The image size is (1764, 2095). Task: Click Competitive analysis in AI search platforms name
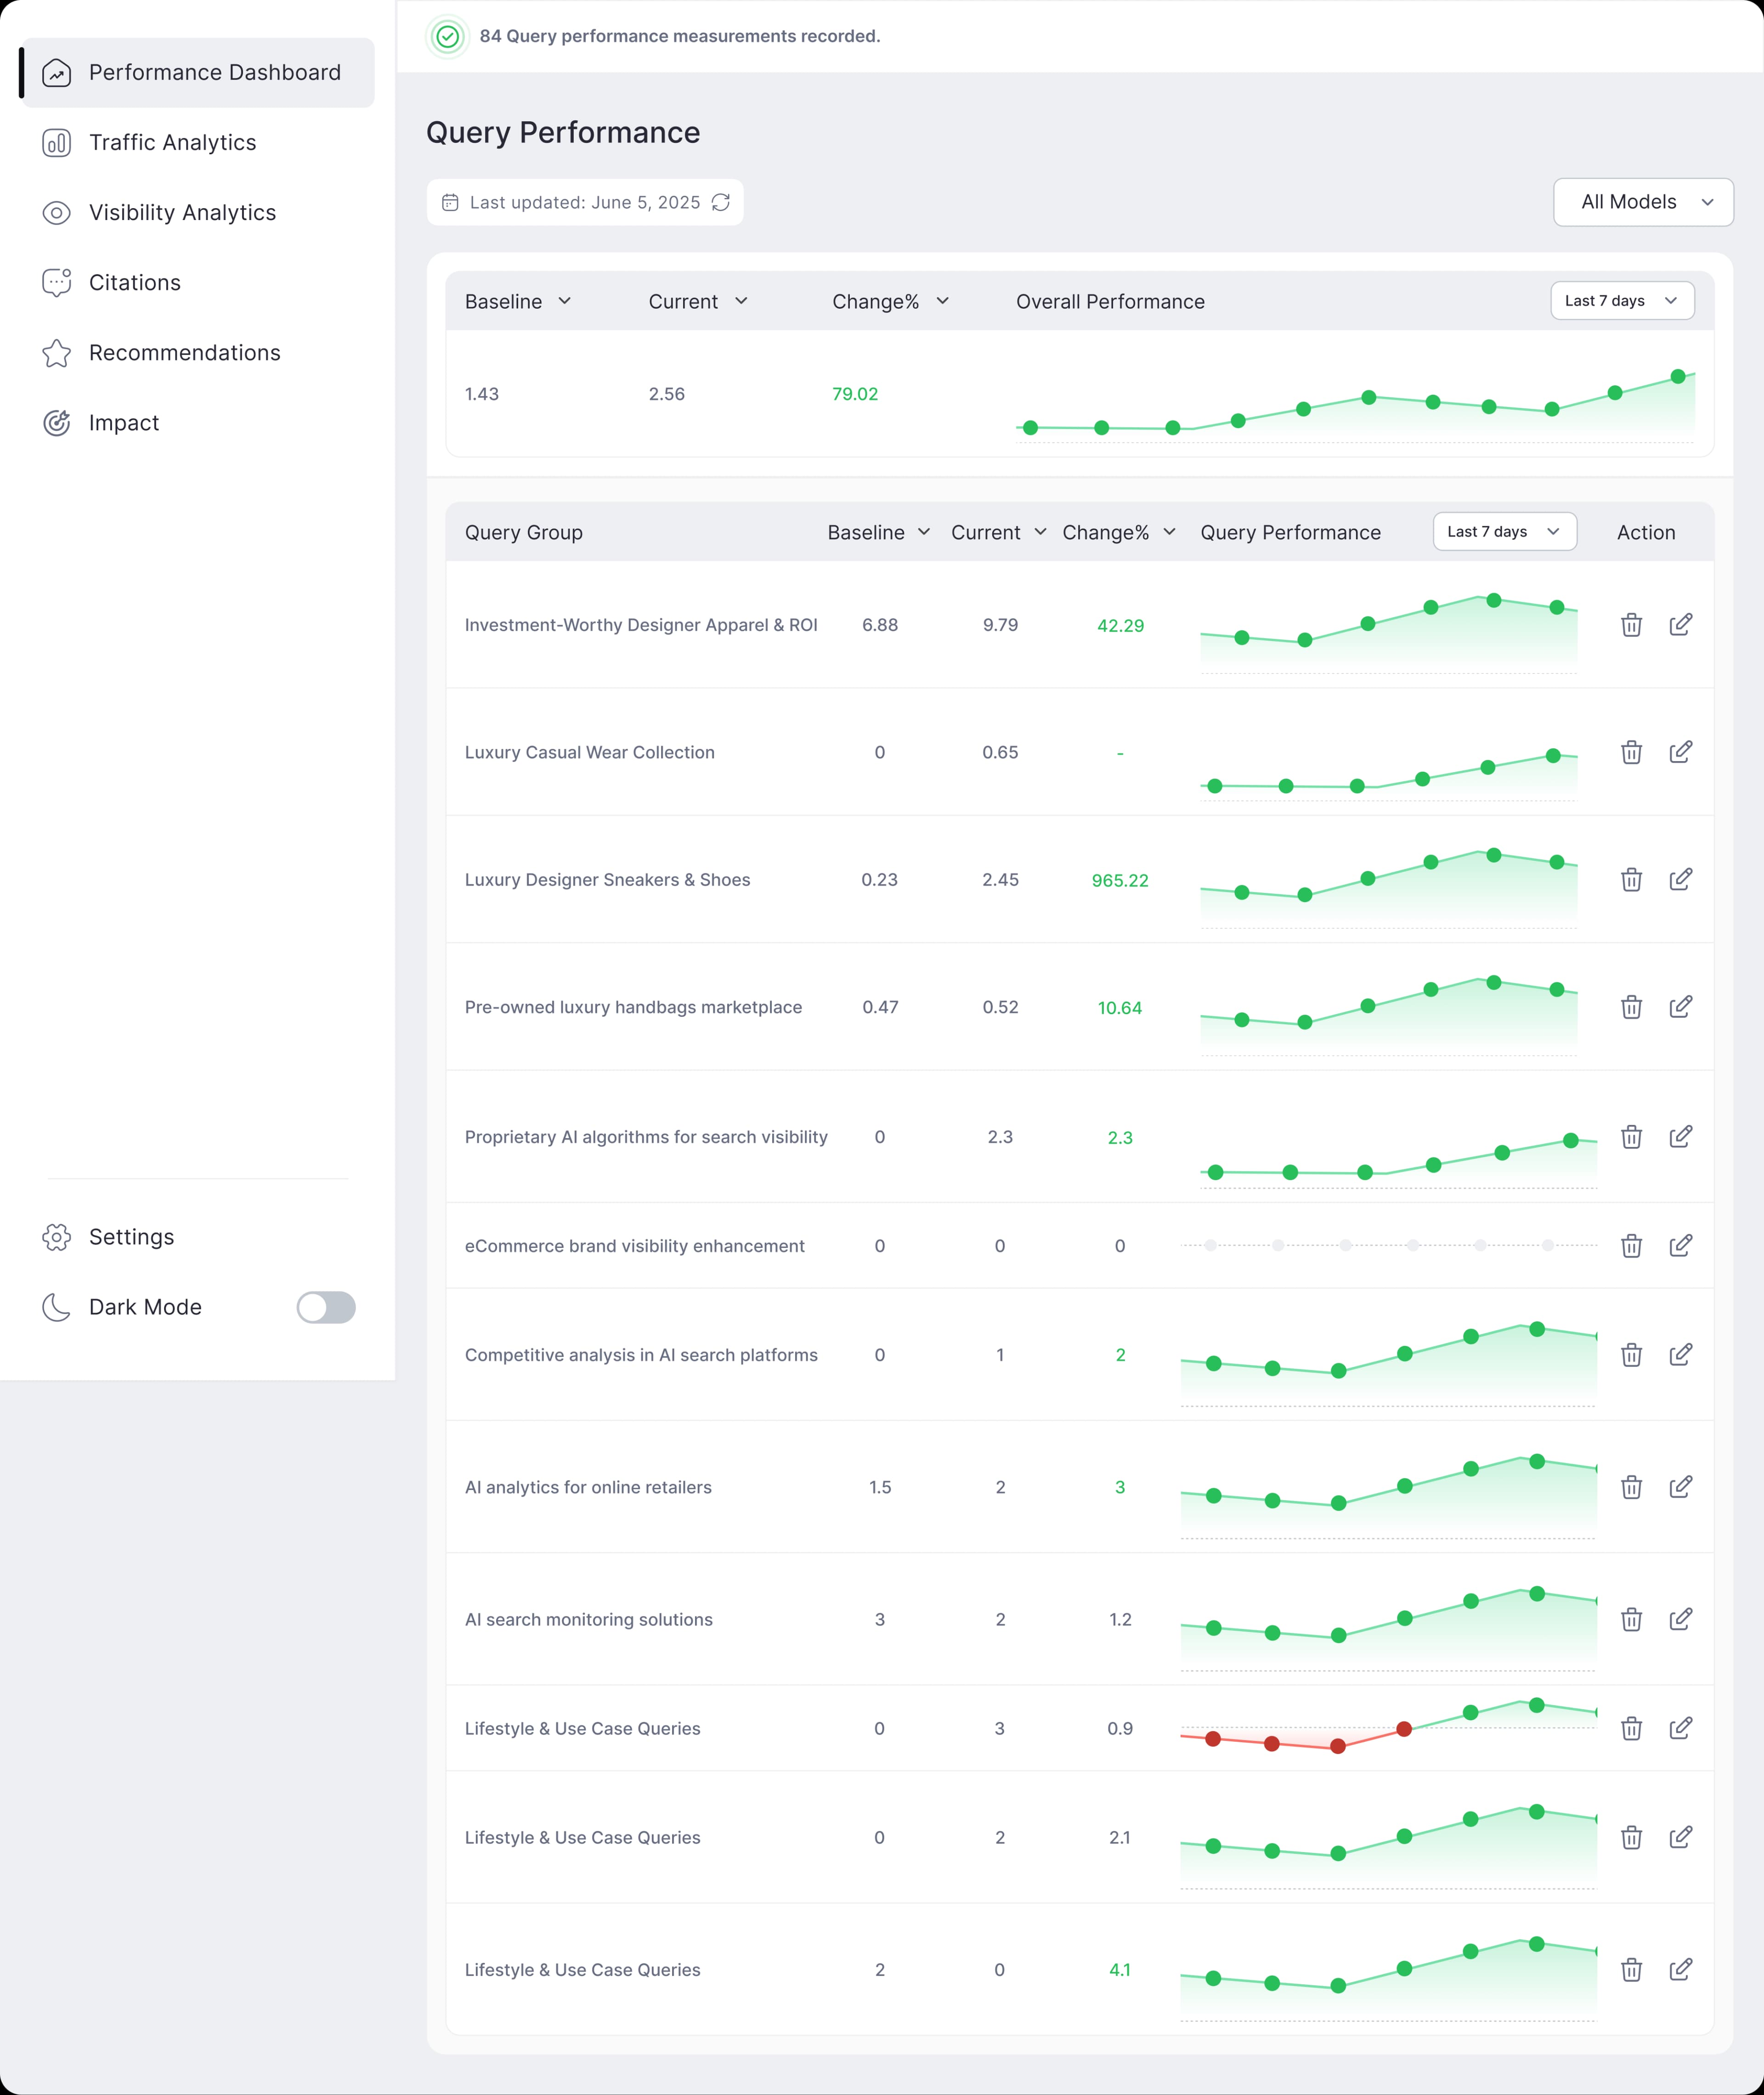641,1355
